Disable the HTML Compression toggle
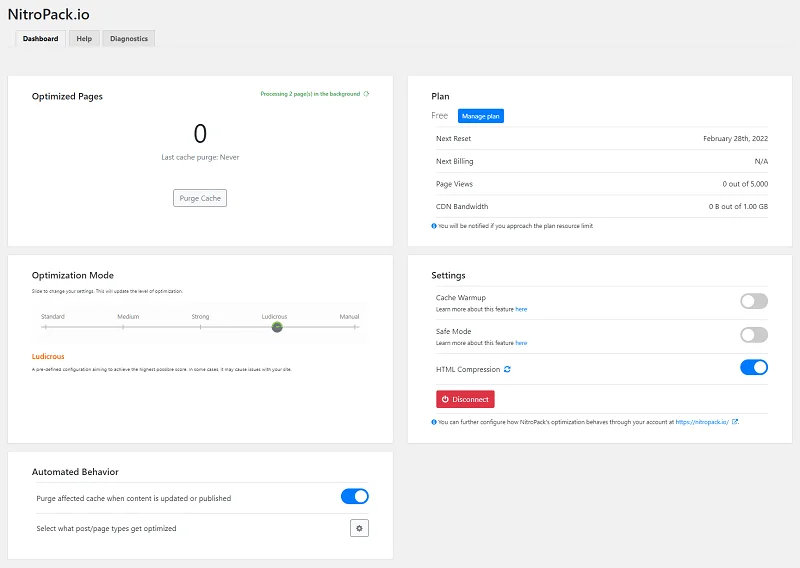Screen dimensions: 800x568 coord(754,367)
